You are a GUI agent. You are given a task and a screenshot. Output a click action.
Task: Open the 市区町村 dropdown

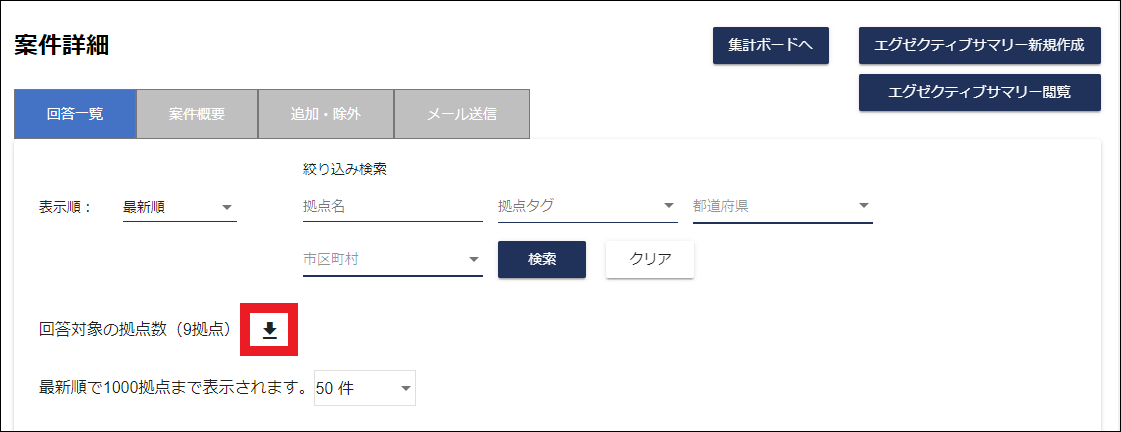(x=392, y=260)
